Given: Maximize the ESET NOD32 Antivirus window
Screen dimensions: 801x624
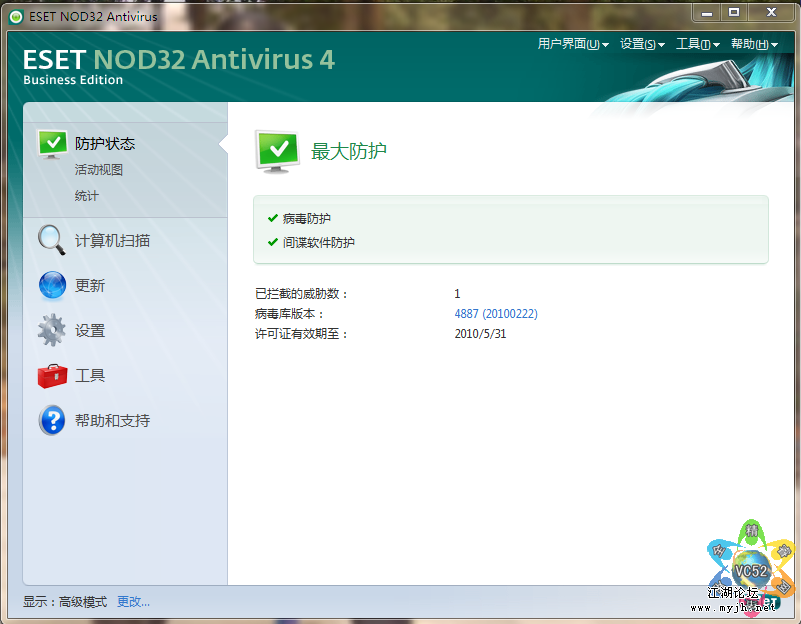Looking at the screenshot, I should (x=734, y=12).
